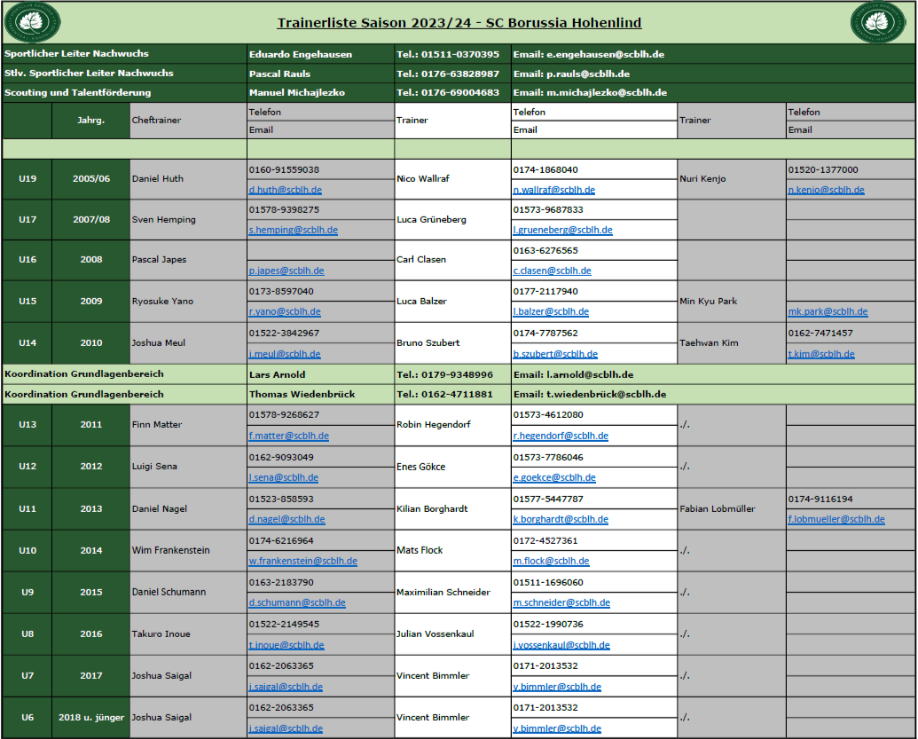Select cell Scouting und Talentförderung
Screen dimensions: 918x739
125,93
